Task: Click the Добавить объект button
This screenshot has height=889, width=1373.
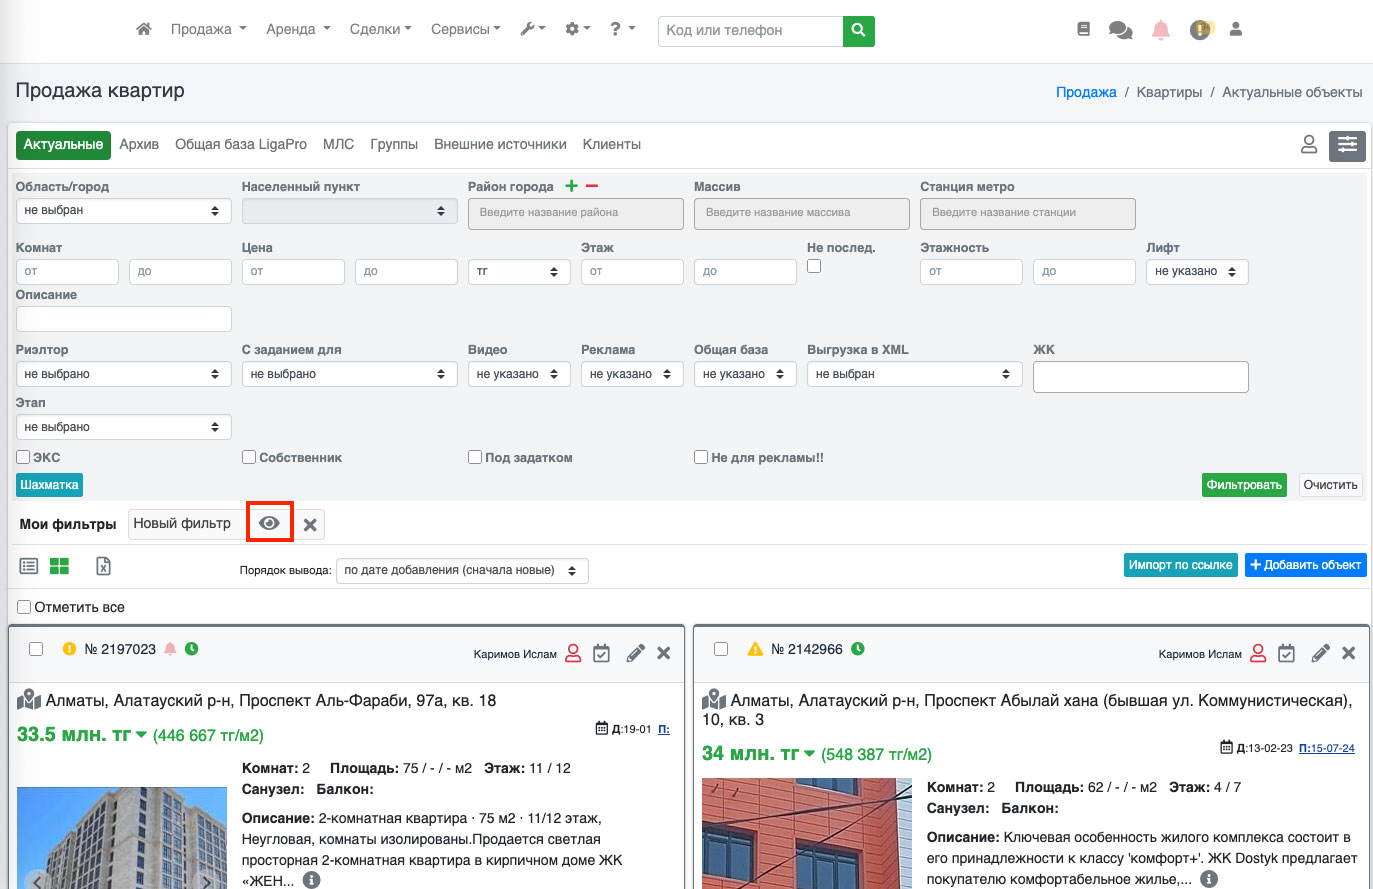Action: [x=1305, y=565]
